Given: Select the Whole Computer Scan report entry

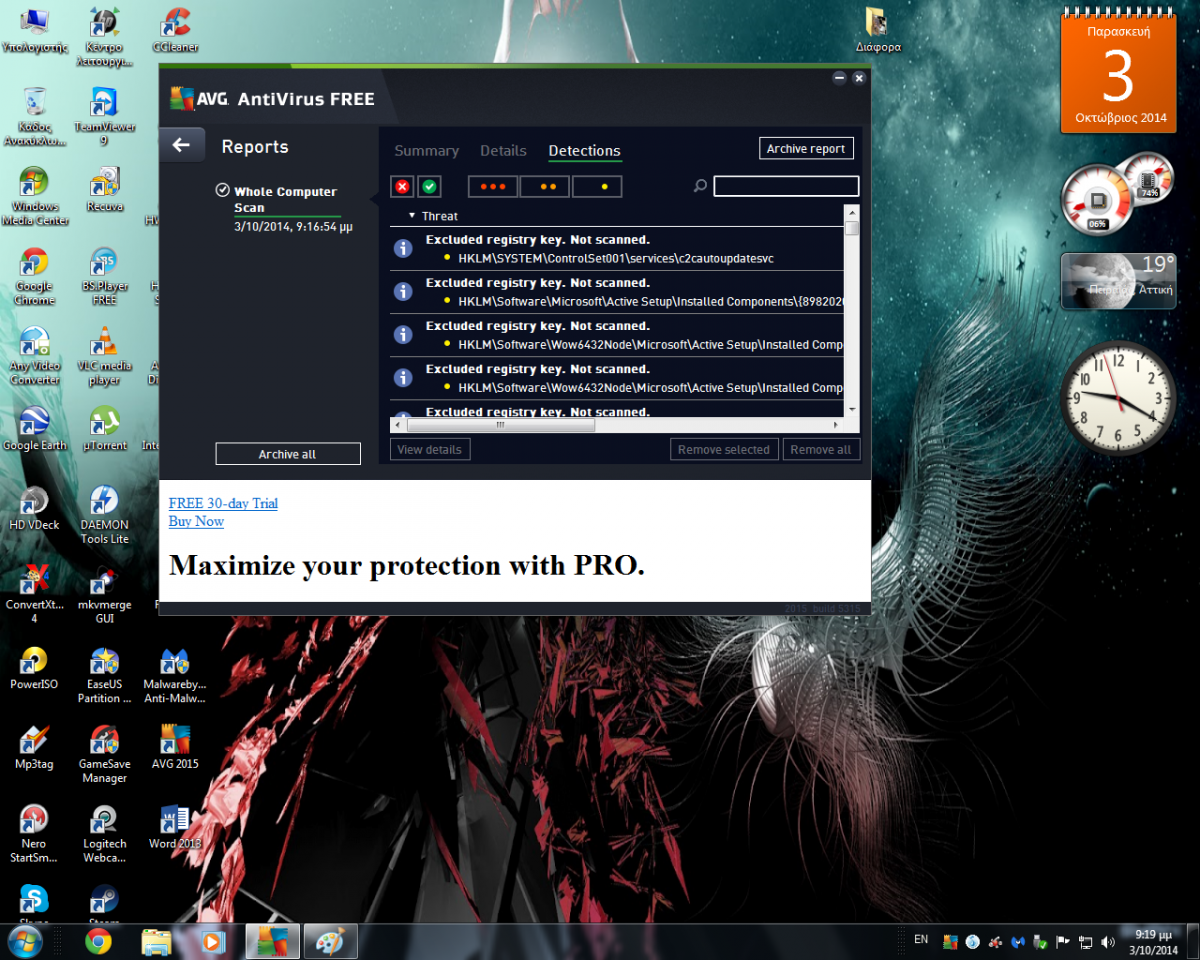Looking at the screenshot, I should [285, 208].
